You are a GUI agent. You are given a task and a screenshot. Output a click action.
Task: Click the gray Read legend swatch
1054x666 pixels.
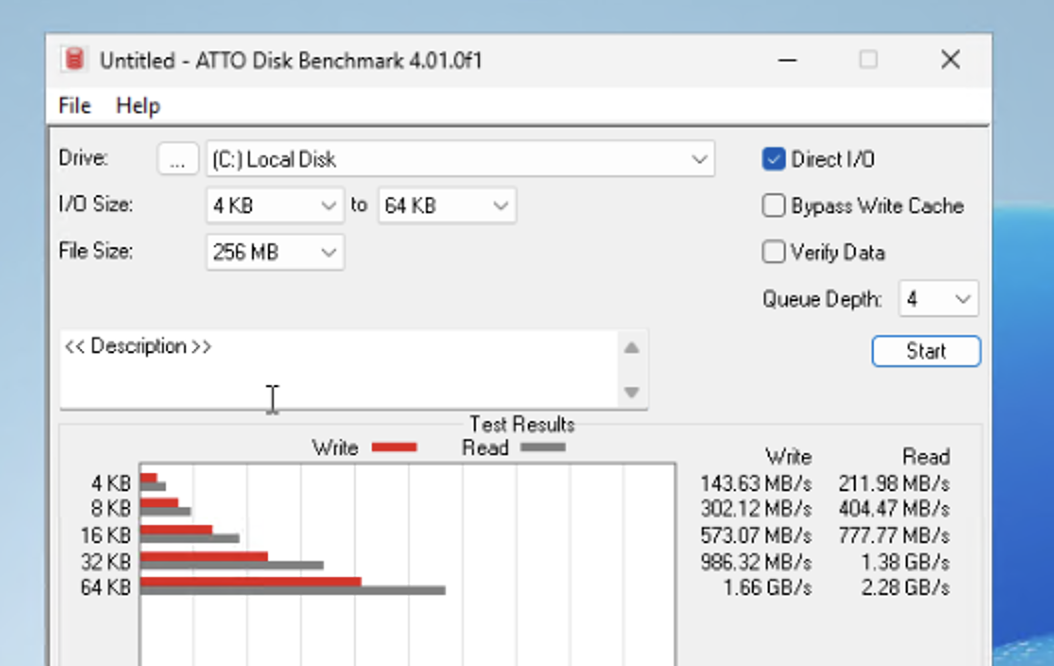(543, 448)
